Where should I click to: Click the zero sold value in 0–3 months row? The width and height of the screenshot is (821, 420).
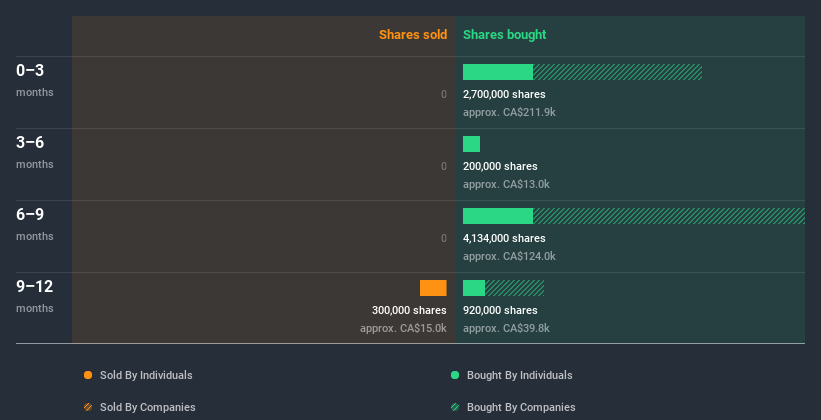coord(444,94)
